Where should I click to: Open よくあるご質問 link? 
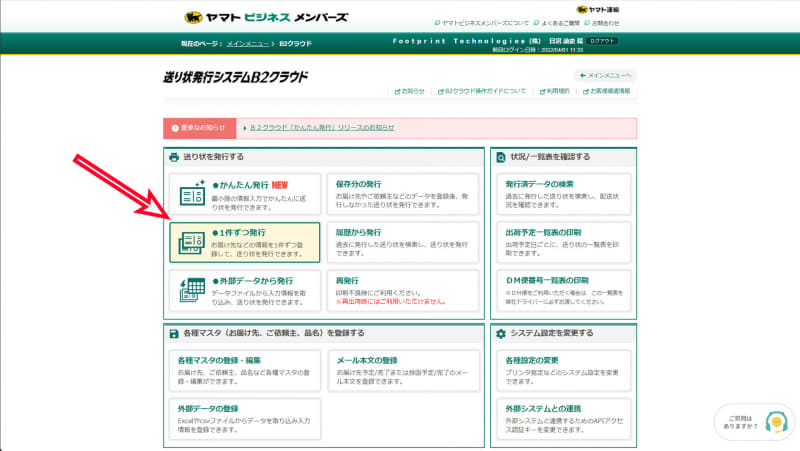pyautogui.click(x=556, y=23)
